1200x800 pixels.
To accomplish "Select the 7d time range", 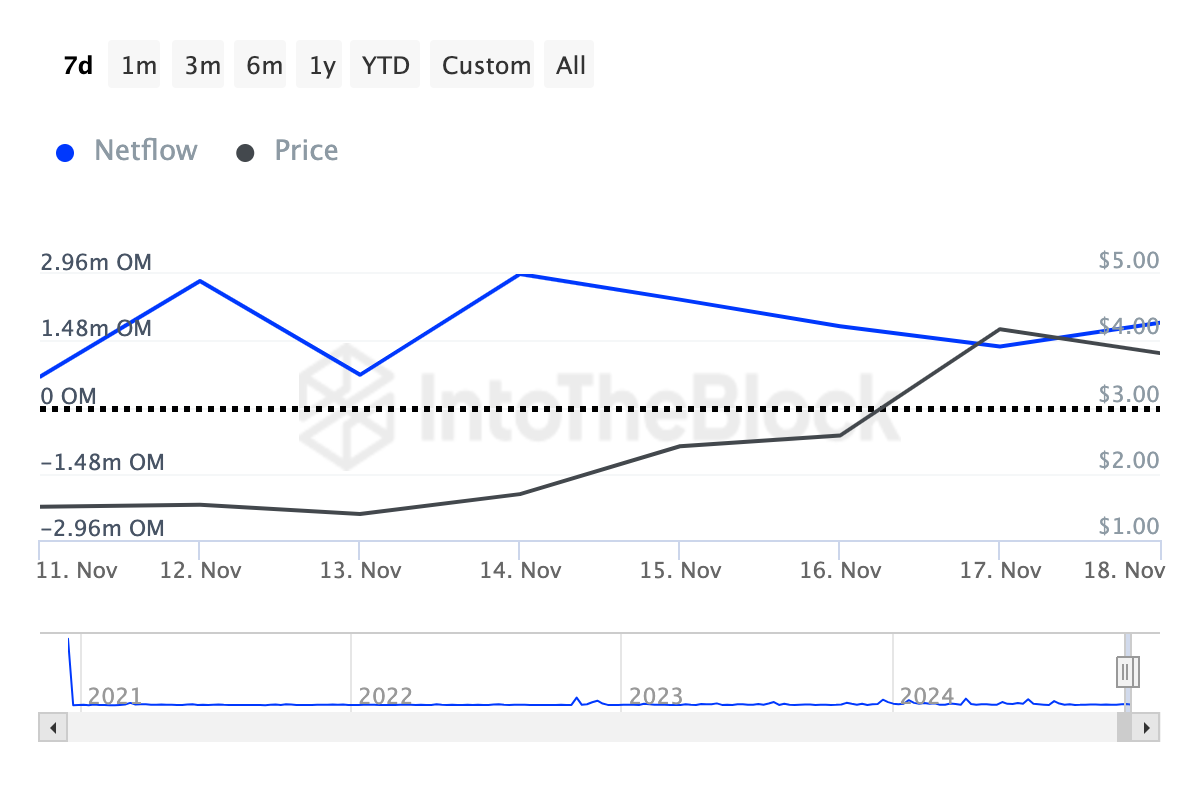I will 78,66.
